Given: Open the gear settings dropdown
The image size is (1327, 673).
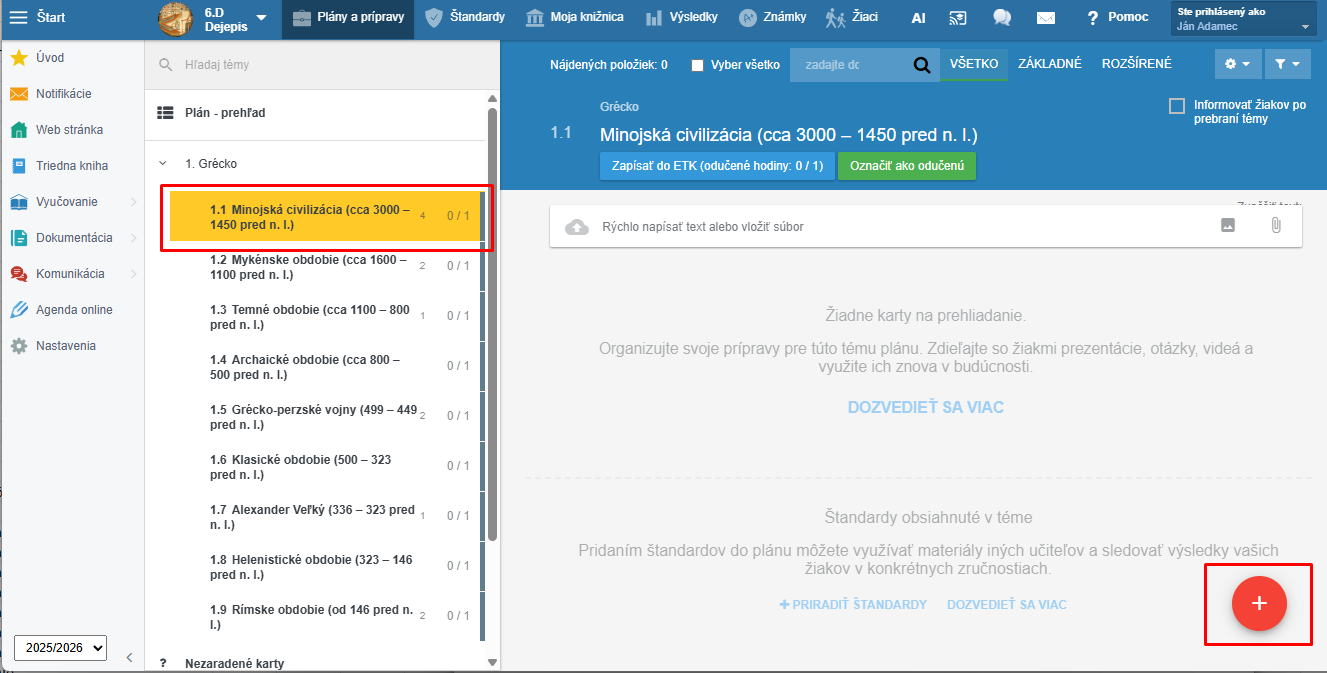Looking at the screenshot, I should 1237,64.
